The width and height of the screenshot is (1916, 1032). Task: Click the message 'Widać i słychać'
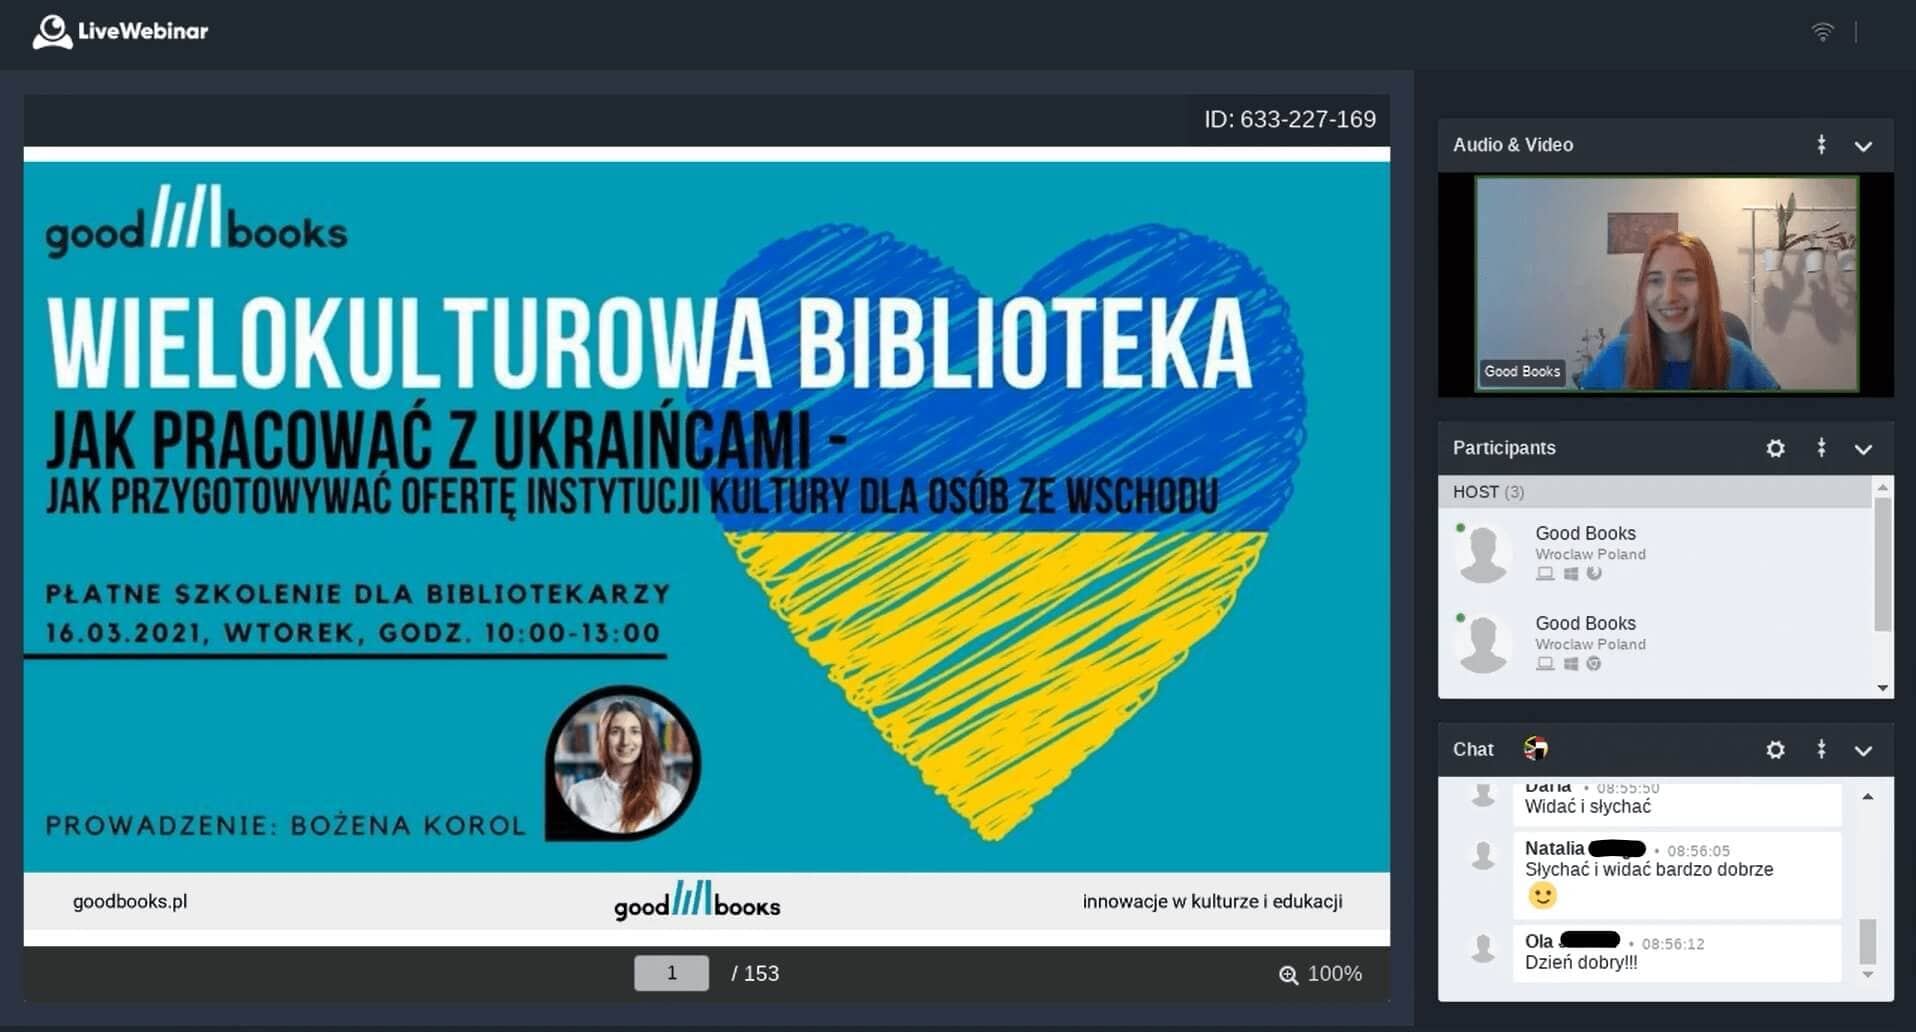1587,806
